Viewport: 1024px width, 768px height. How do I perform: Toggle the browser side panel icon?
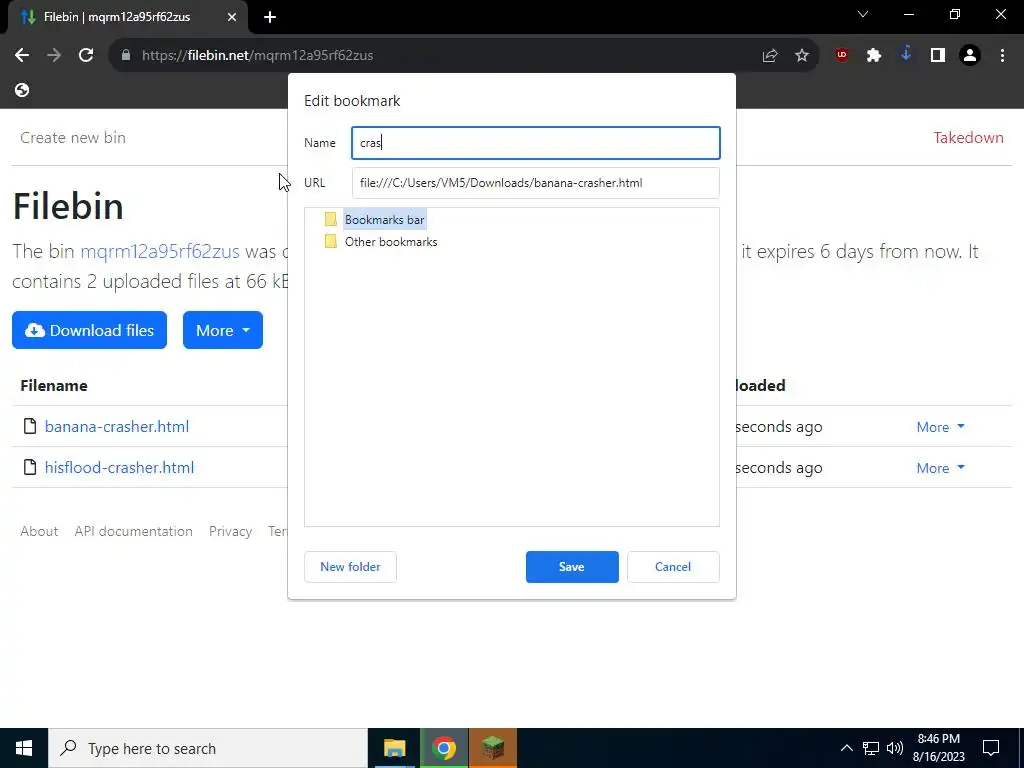pos(938,56)
